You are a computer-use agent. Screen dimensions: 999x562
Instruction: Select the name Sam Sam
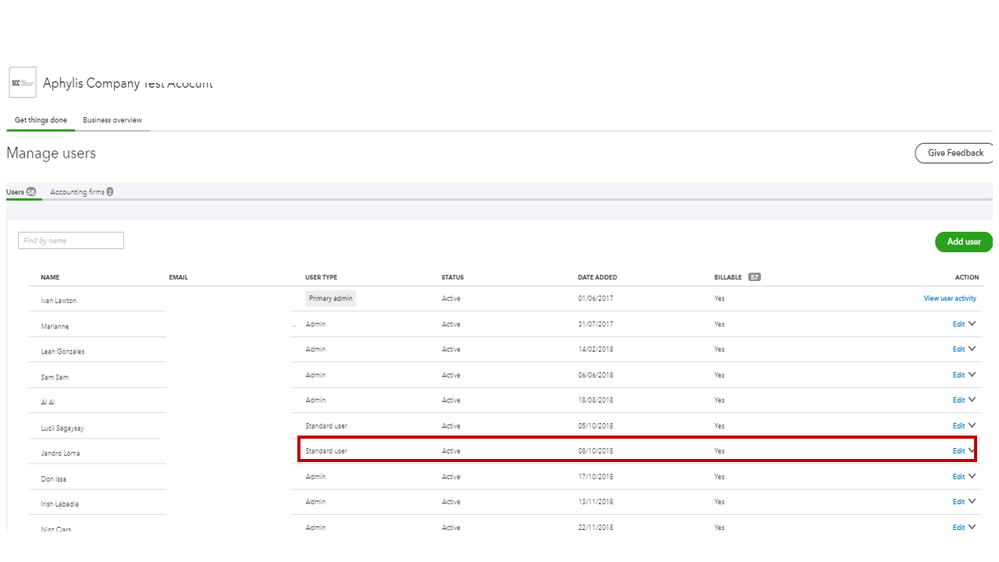tap(54, 377)
